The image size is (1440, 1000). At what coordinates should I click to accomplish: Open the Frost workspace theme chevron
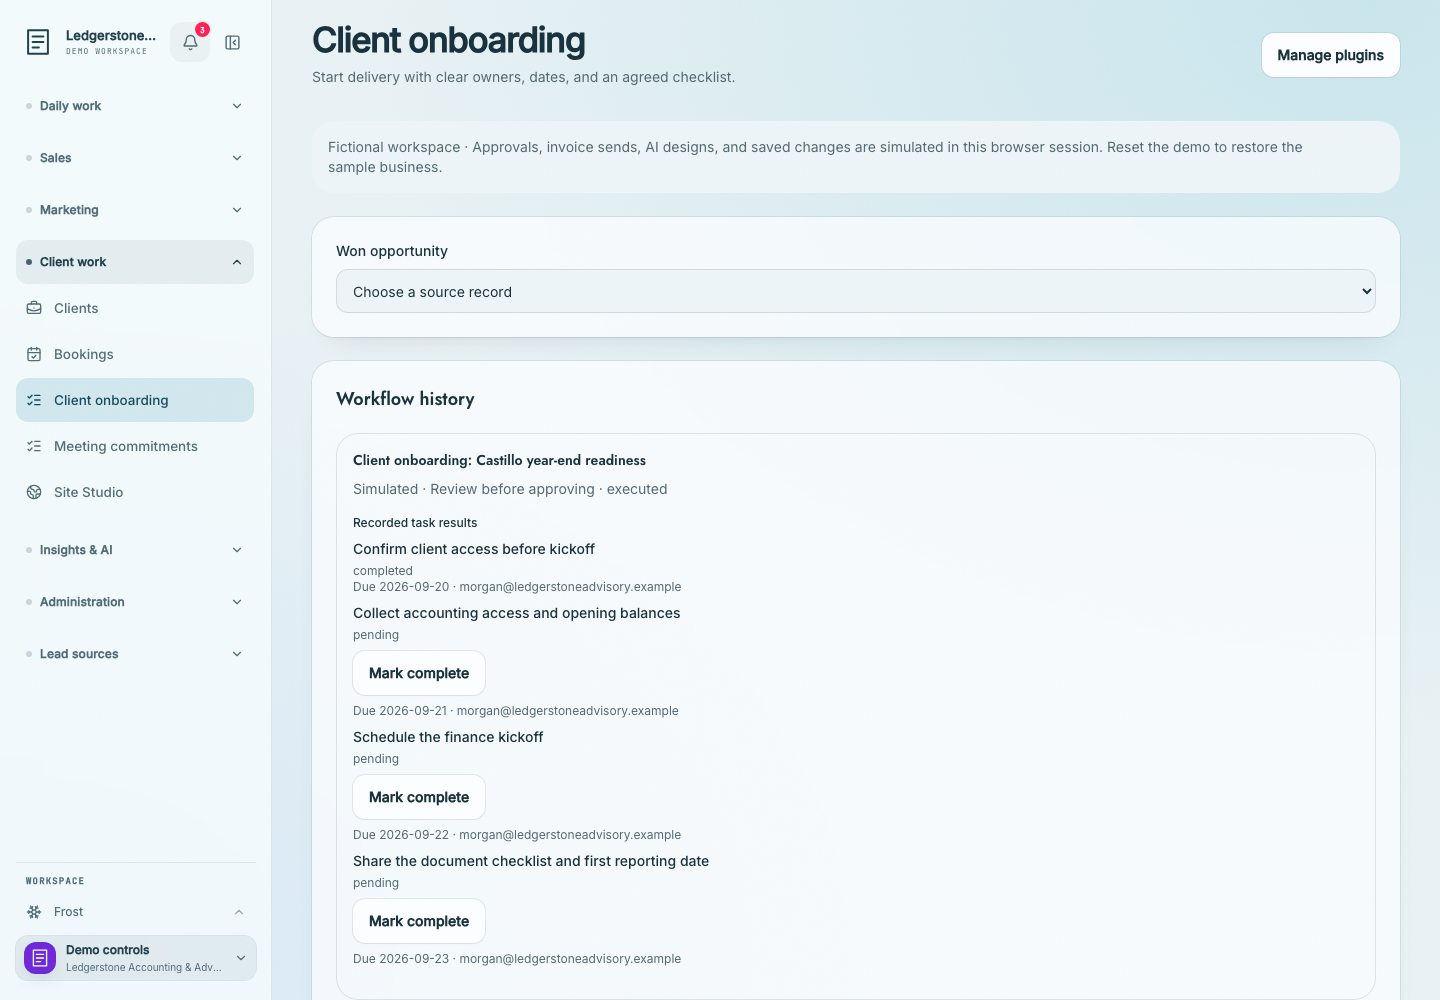coord(239,912)
